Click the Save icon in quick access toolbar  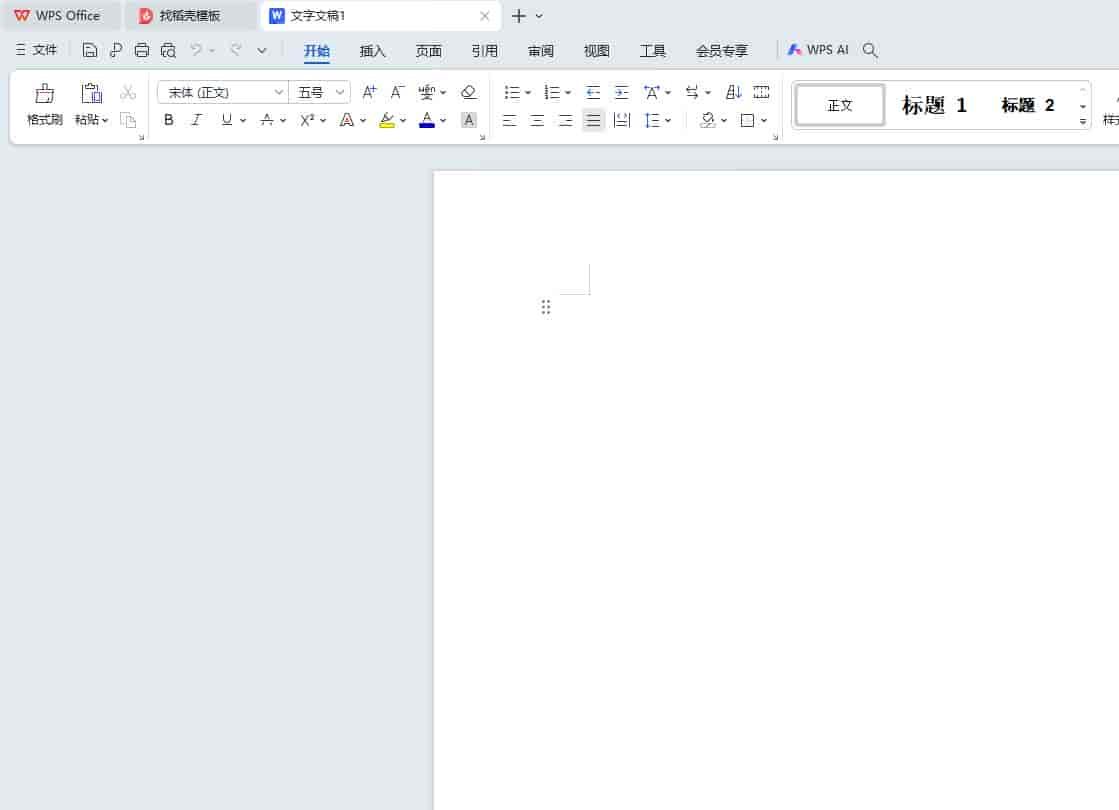coord(90,50)
